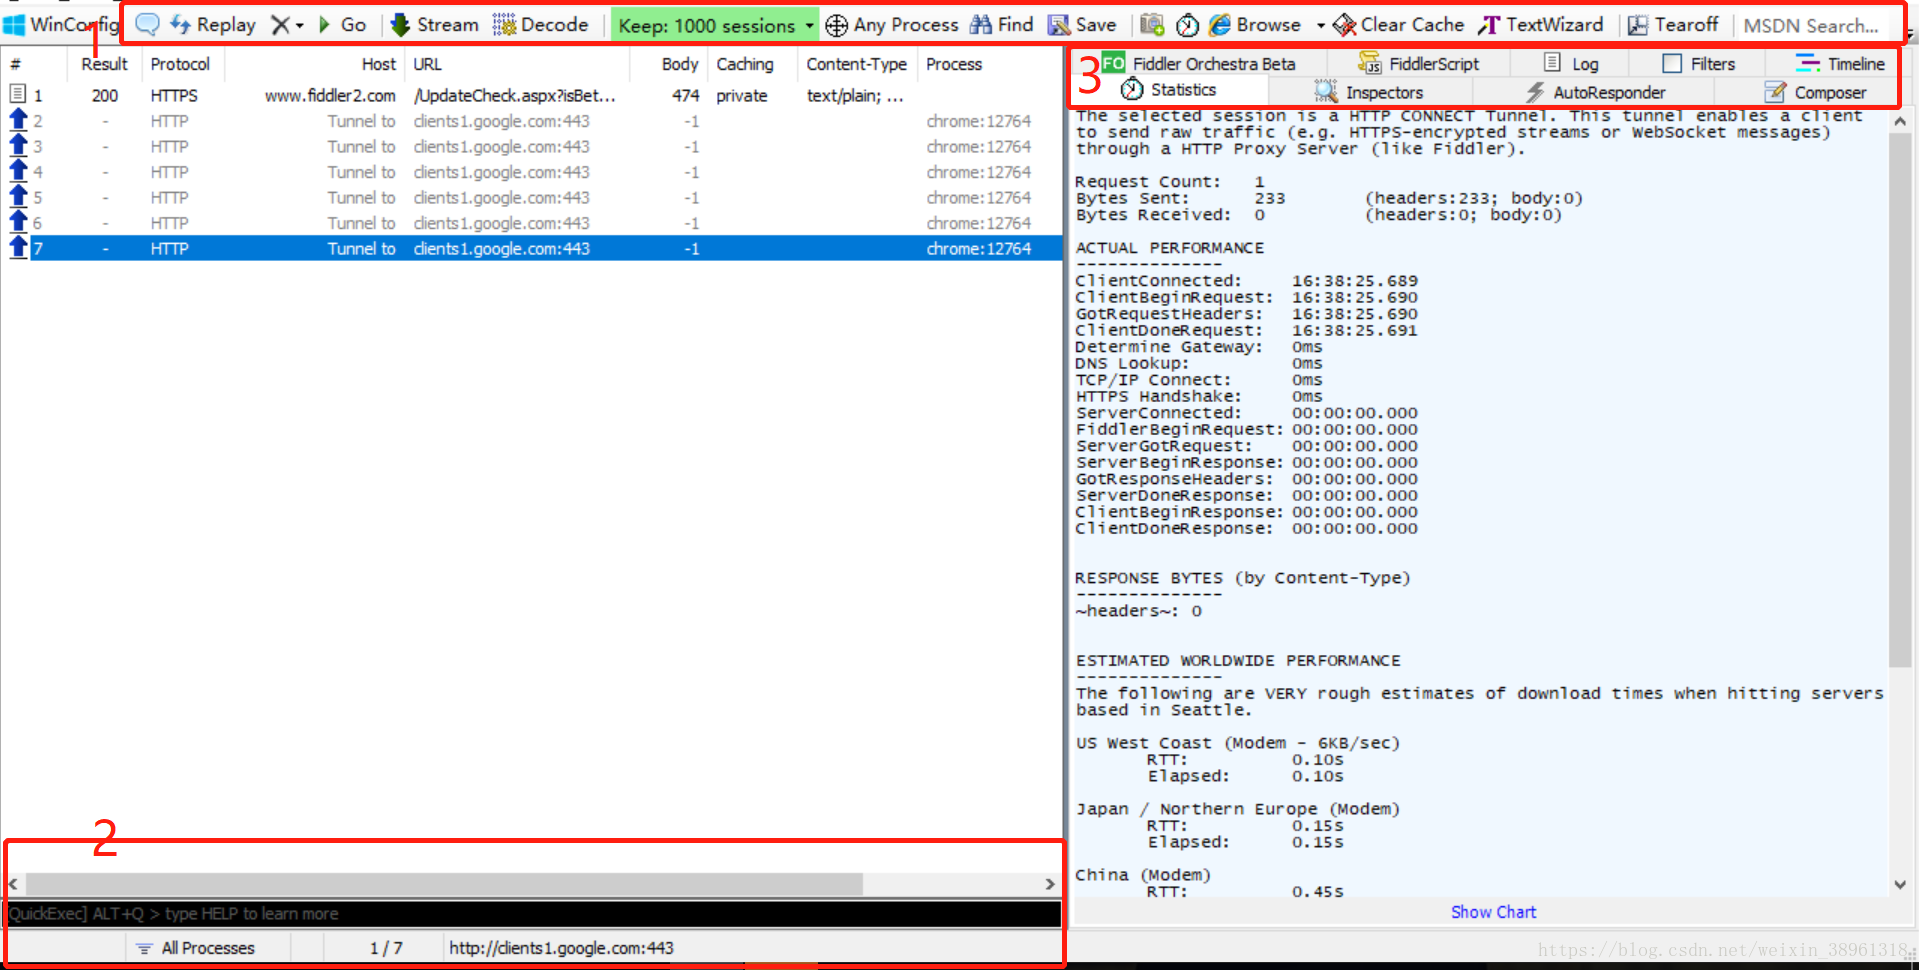Click Clear Cache

pos(1399,24)
